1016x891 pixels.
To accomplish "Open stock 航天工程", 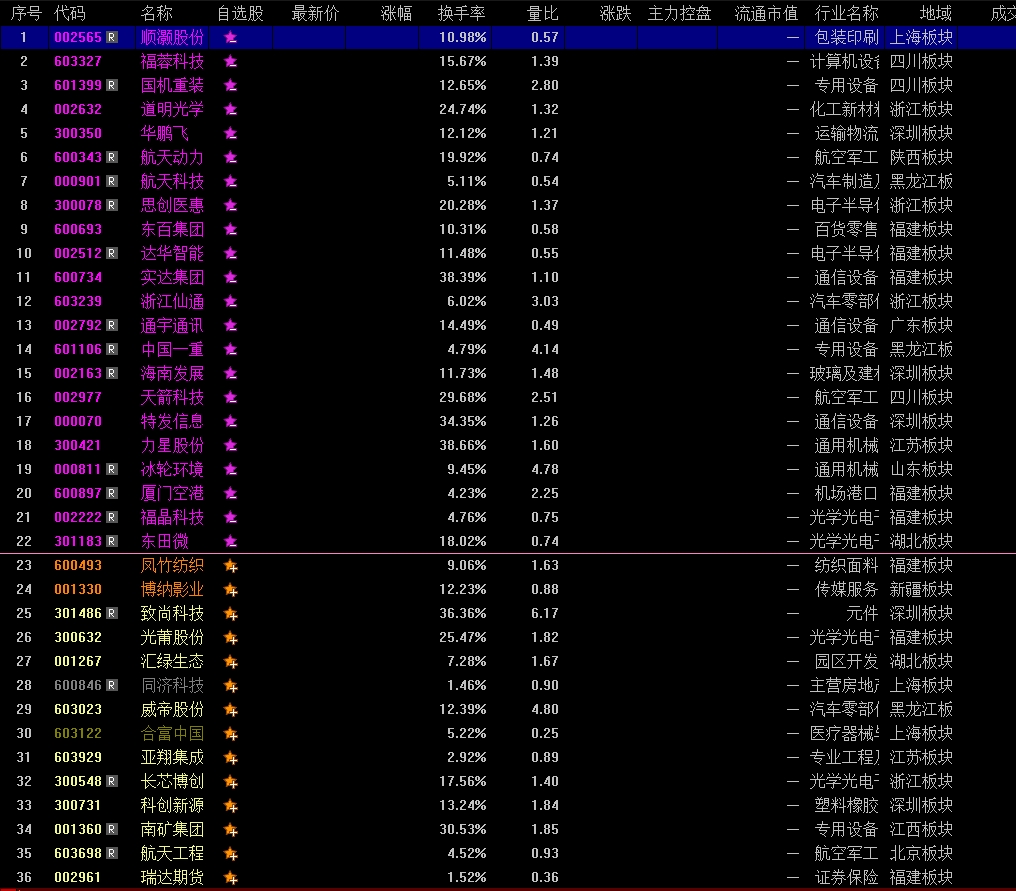I will (x=172, y=853).
